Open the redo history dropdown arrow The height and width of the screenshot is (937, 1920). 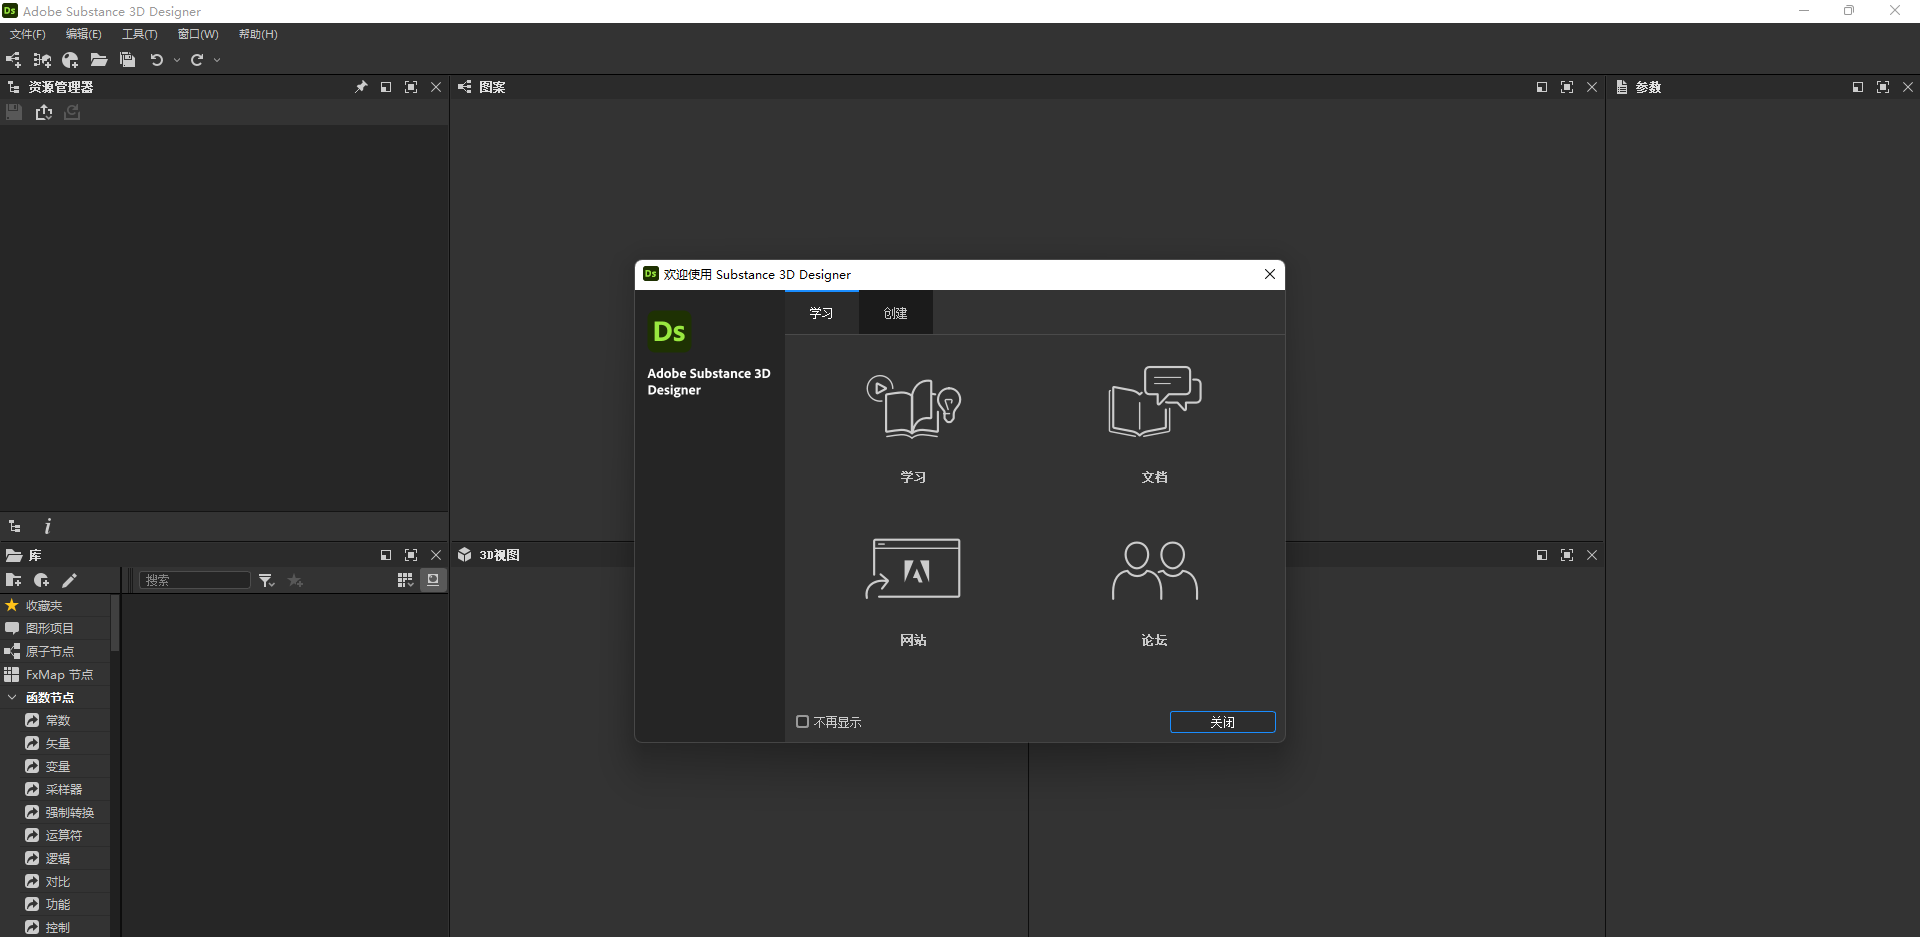point(217,60)
